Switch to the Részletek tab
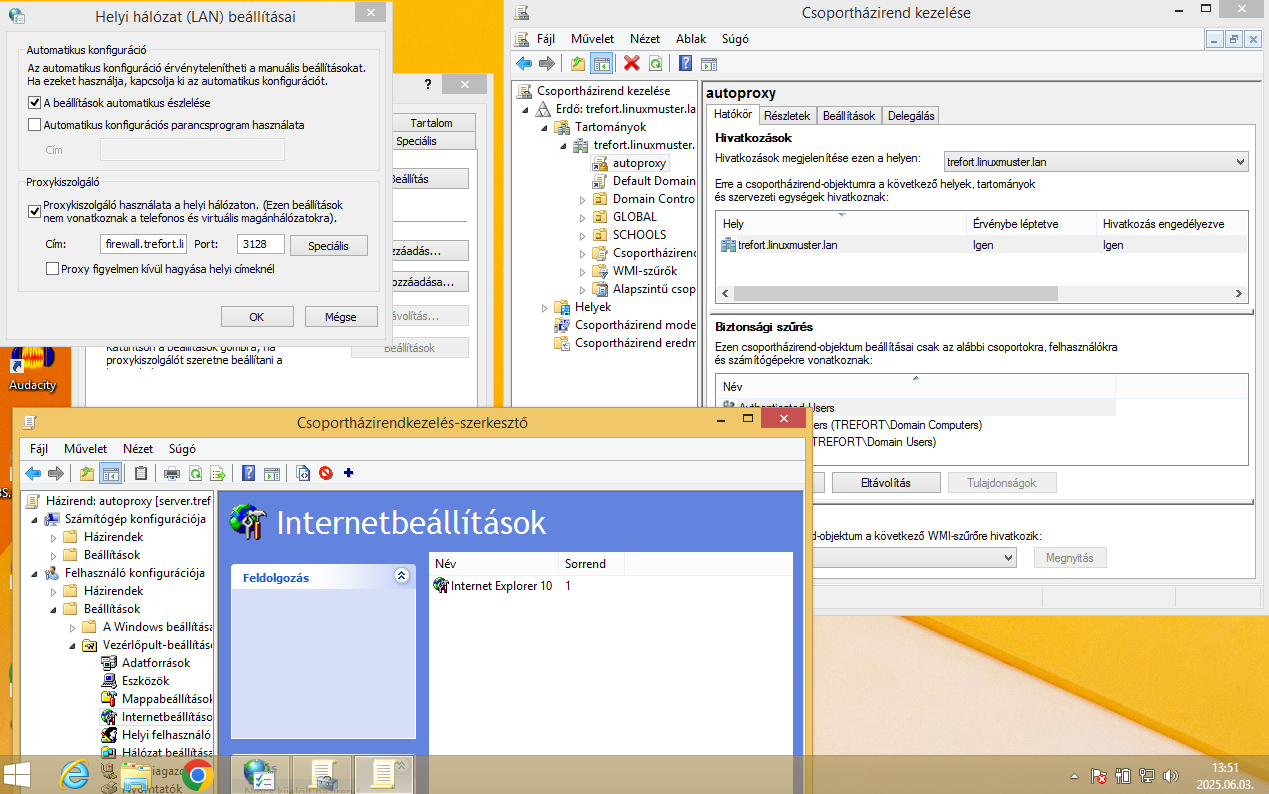 pos(787,116)
